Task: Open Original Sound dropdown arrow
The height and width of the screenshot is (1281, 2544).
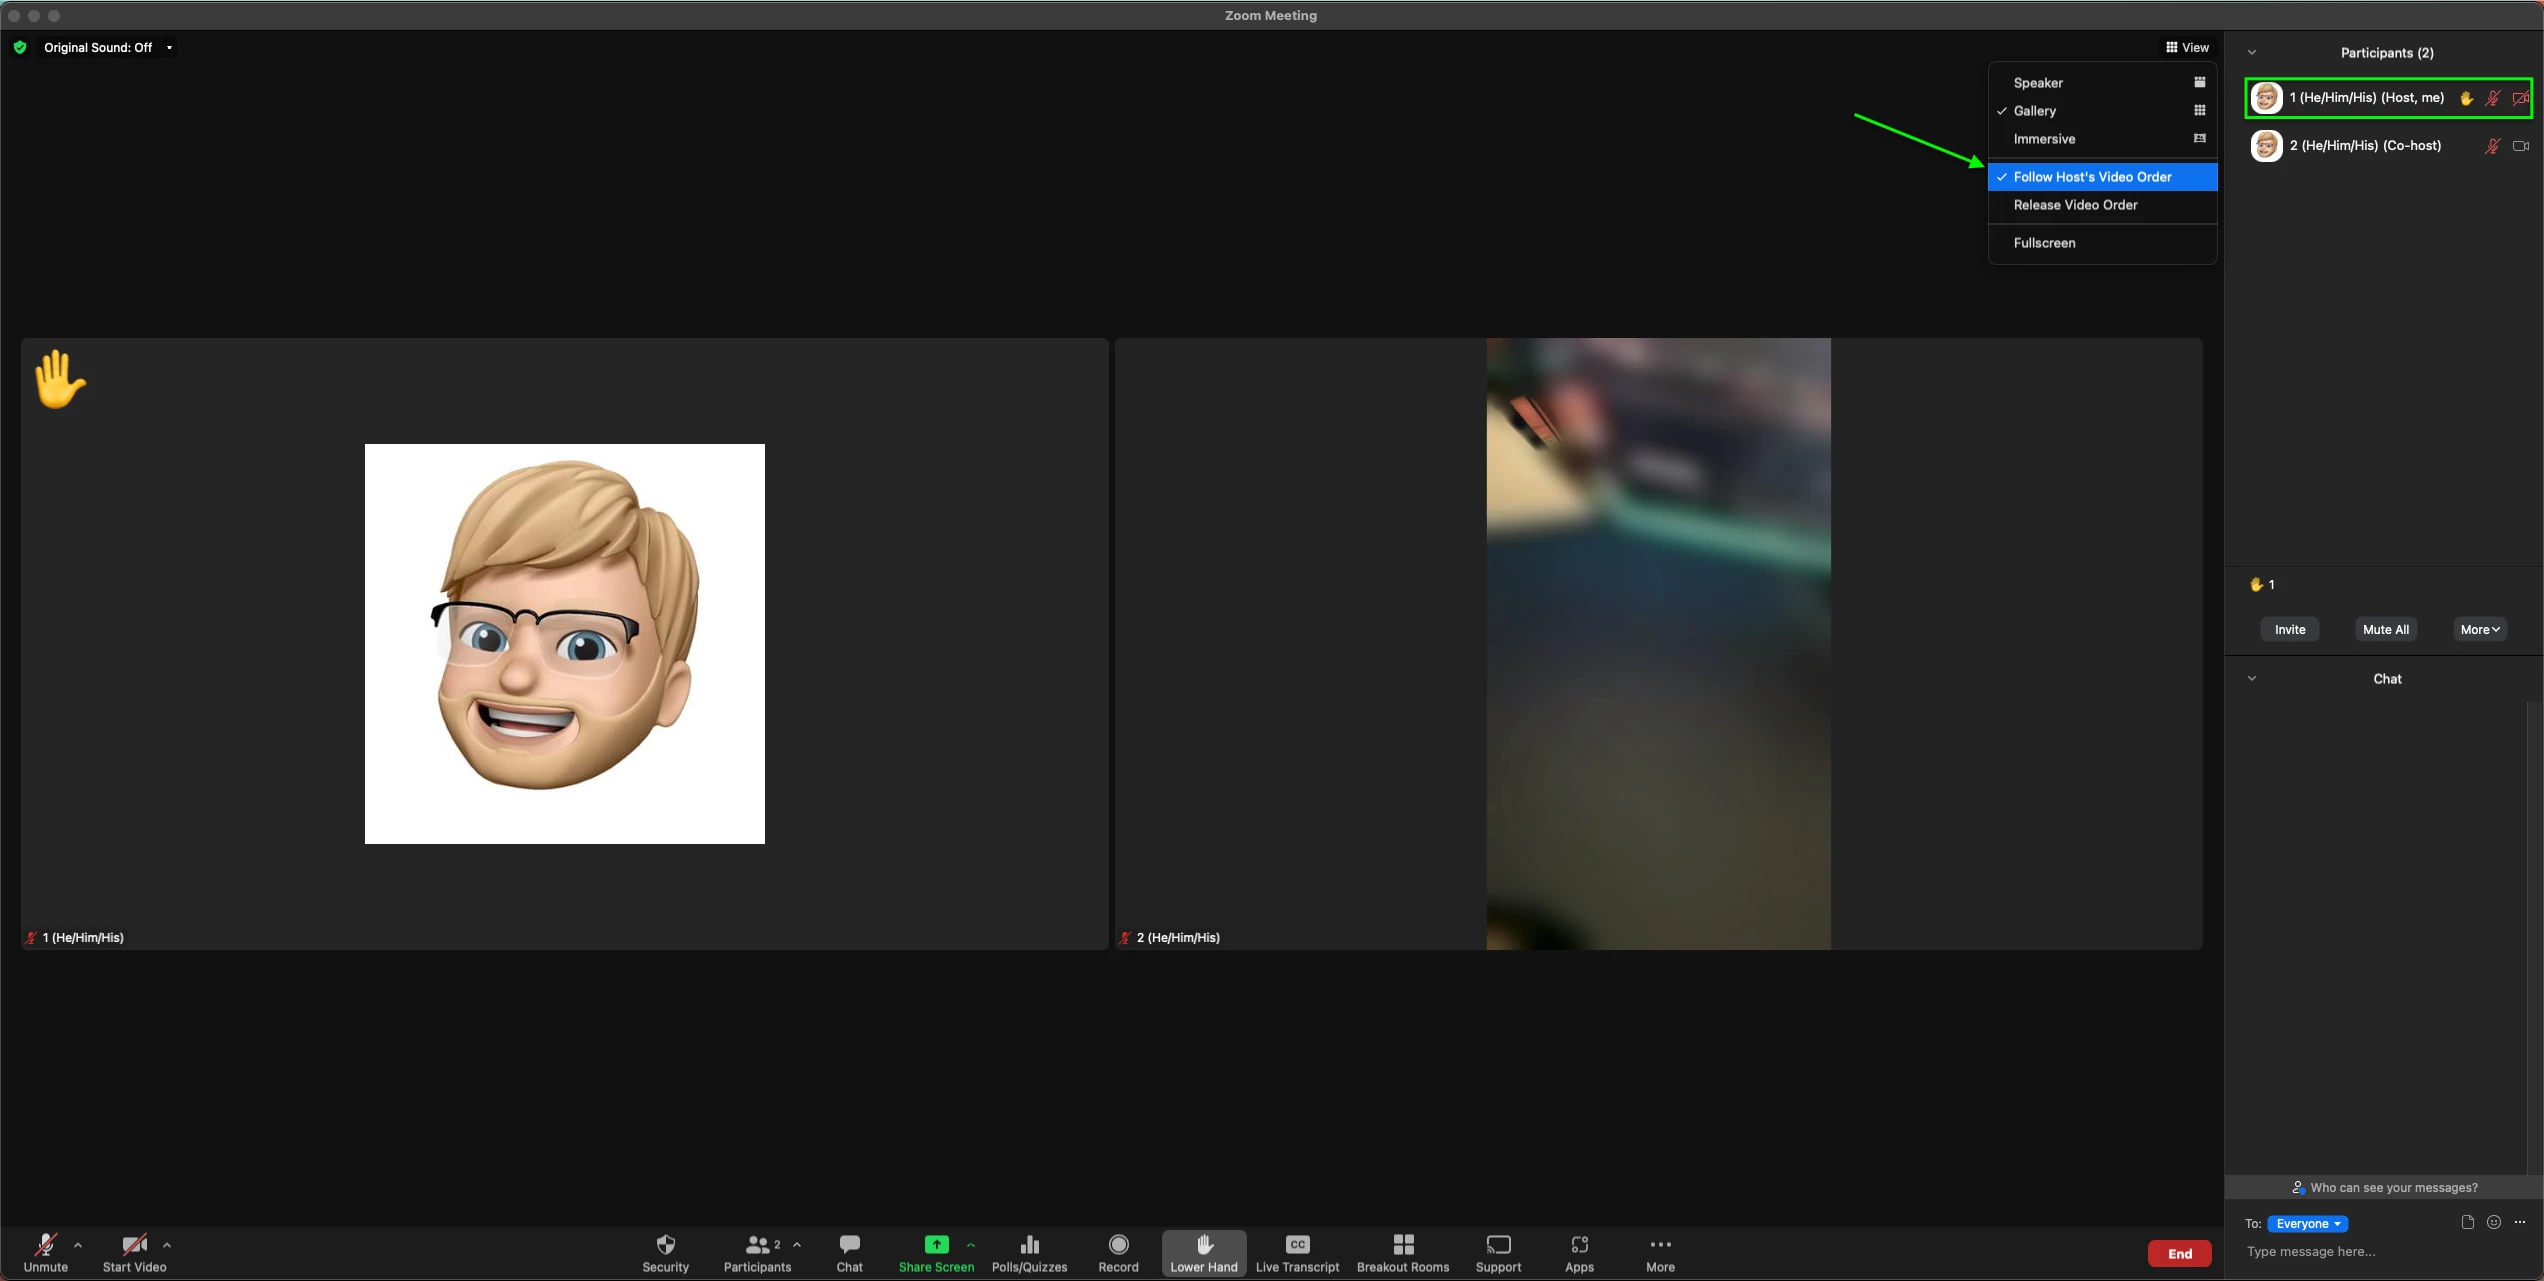Action: point(169,47)
